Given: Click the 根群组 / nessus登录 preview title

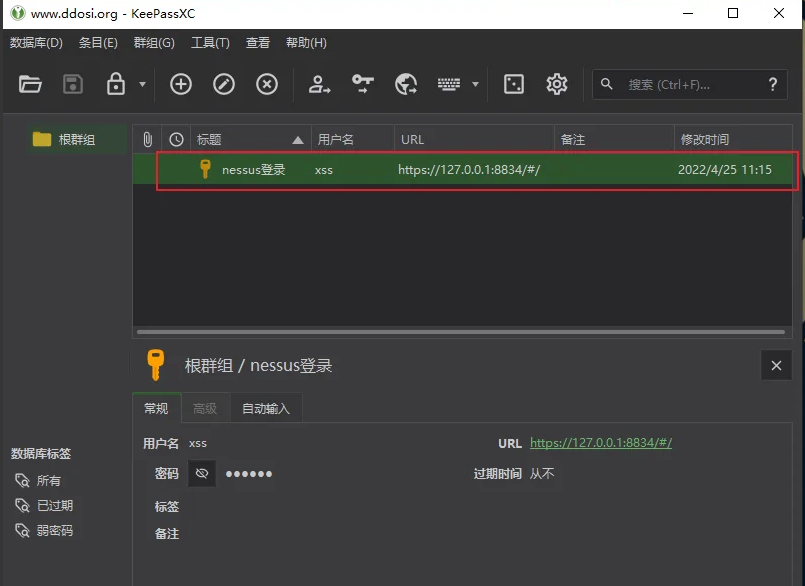Looking at the screenshot, I should (258, 365).
